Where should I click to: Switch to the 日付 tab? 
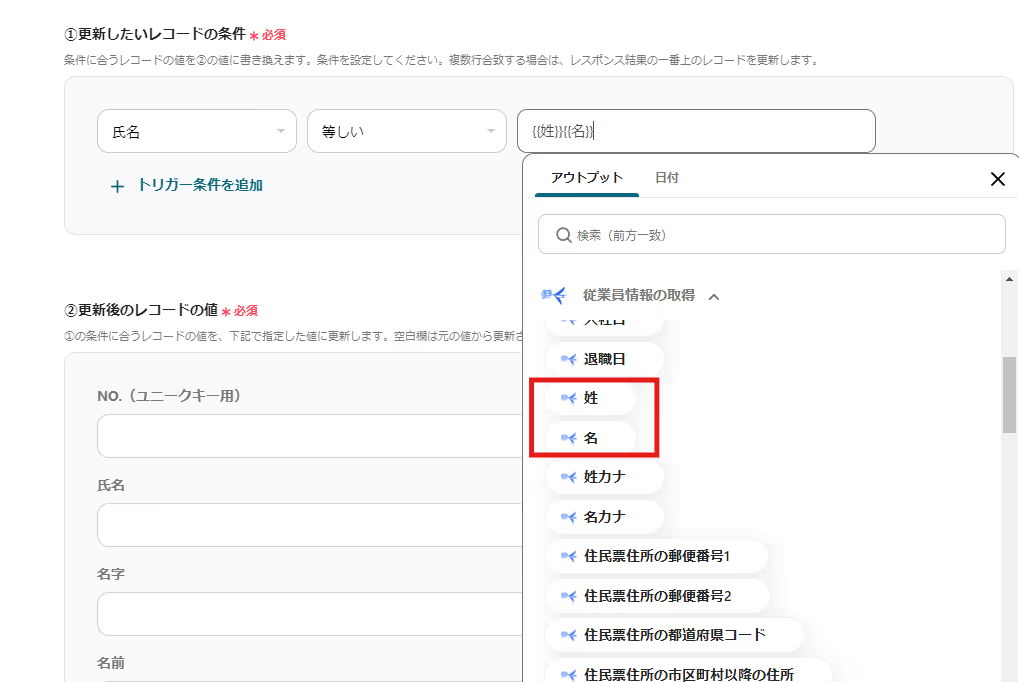click(666, 178)
